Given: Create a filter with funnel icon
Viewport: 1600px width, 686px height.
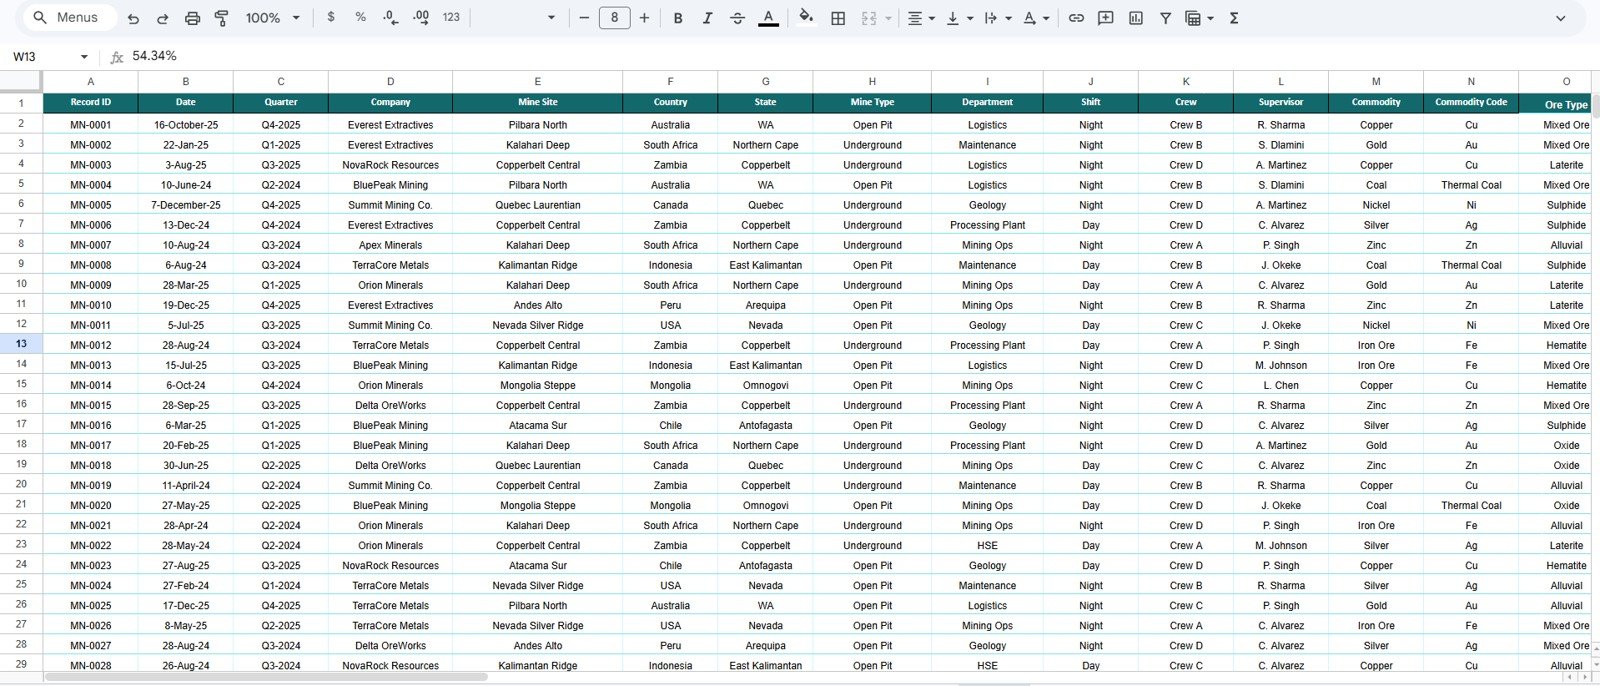Looking at the screenshot, I should [x=1166, y=18].
